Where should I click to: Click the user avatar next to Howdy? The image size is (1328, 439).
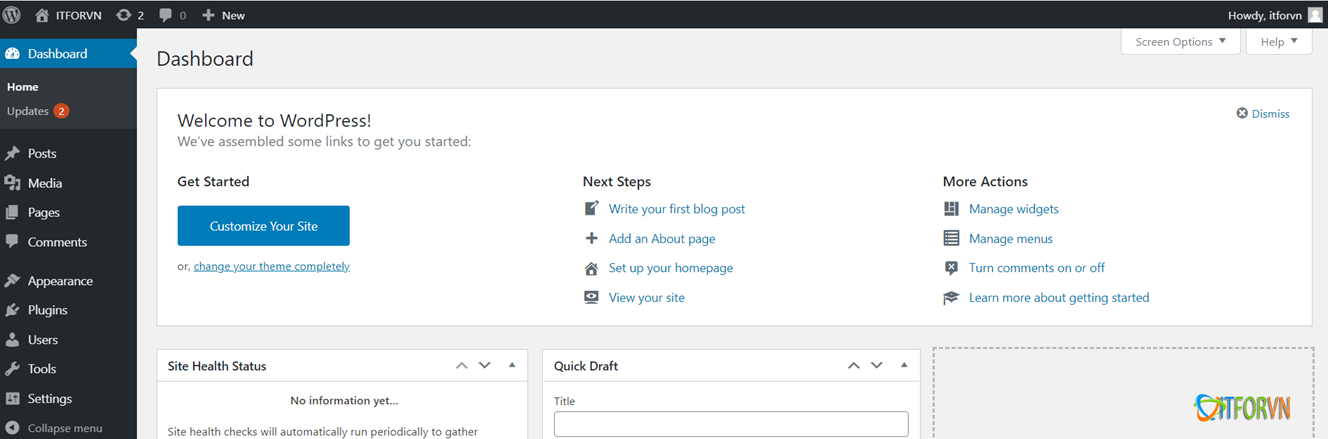coord(1315,15)
